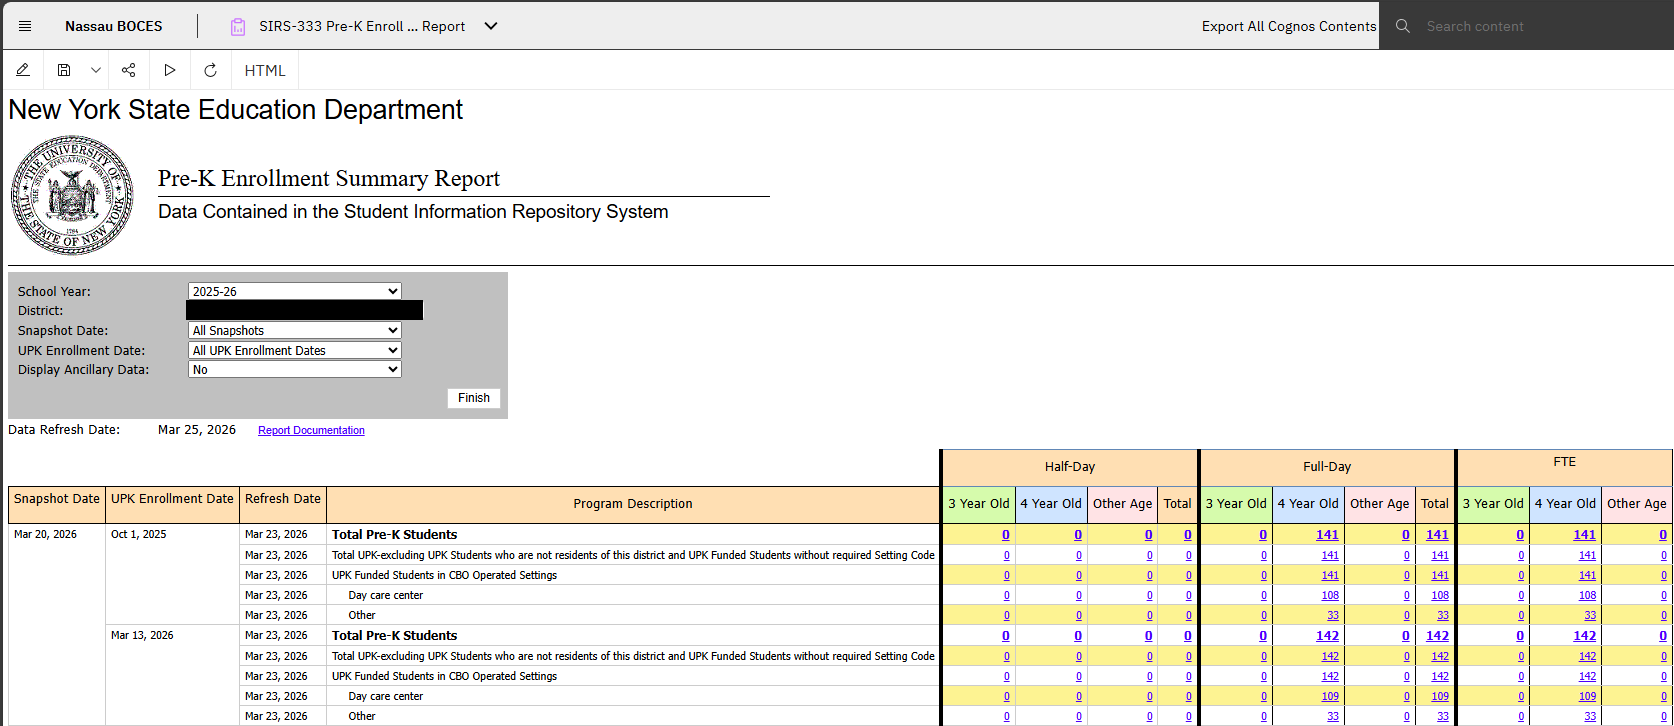
Task: Click the Half-Day group header
Action: 1070,467
